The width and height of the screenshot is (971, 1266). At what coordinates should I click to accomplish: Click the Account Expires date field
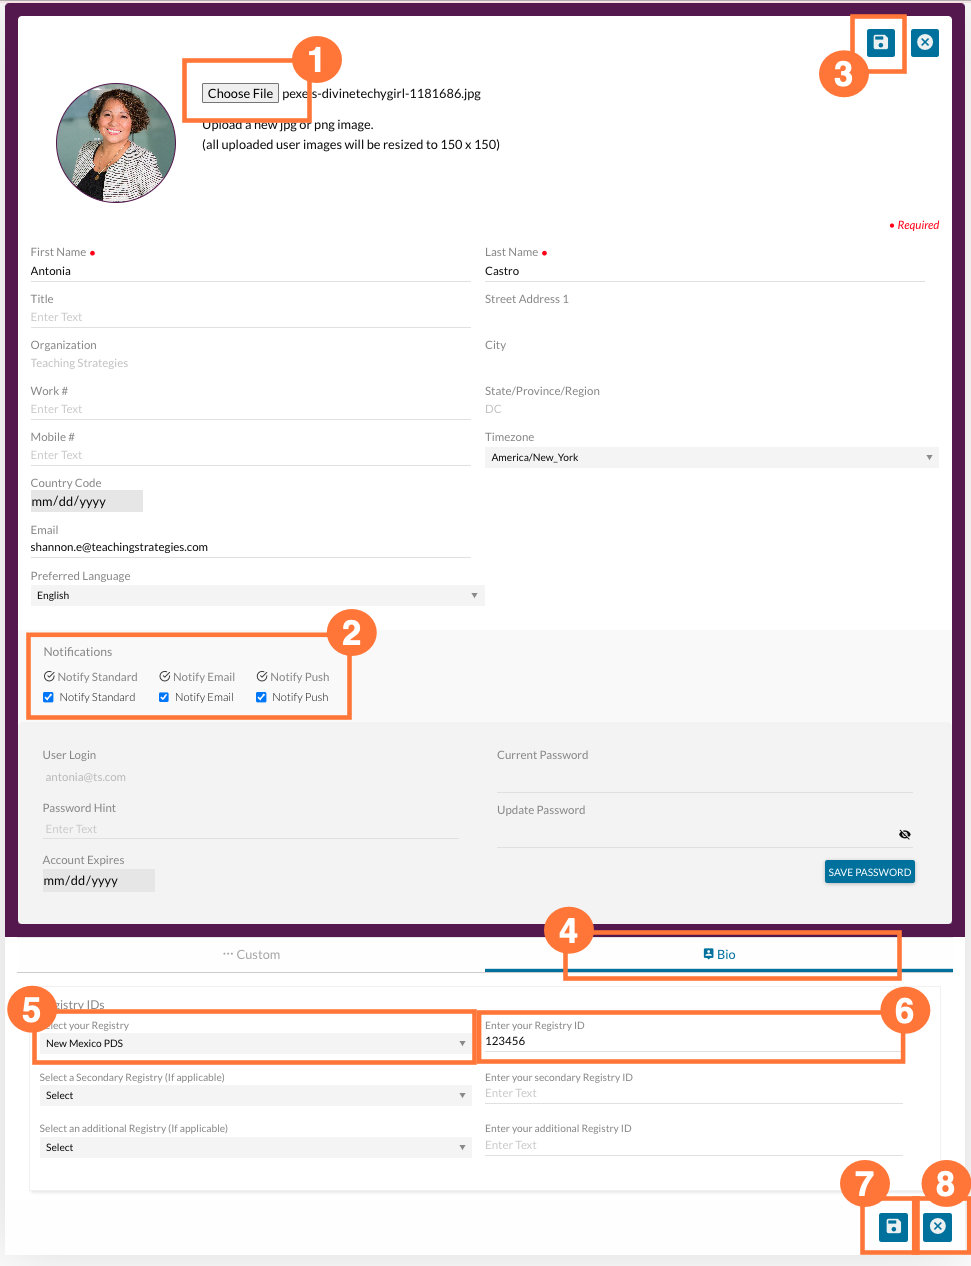pyautogui.click(x=98, y=881)
